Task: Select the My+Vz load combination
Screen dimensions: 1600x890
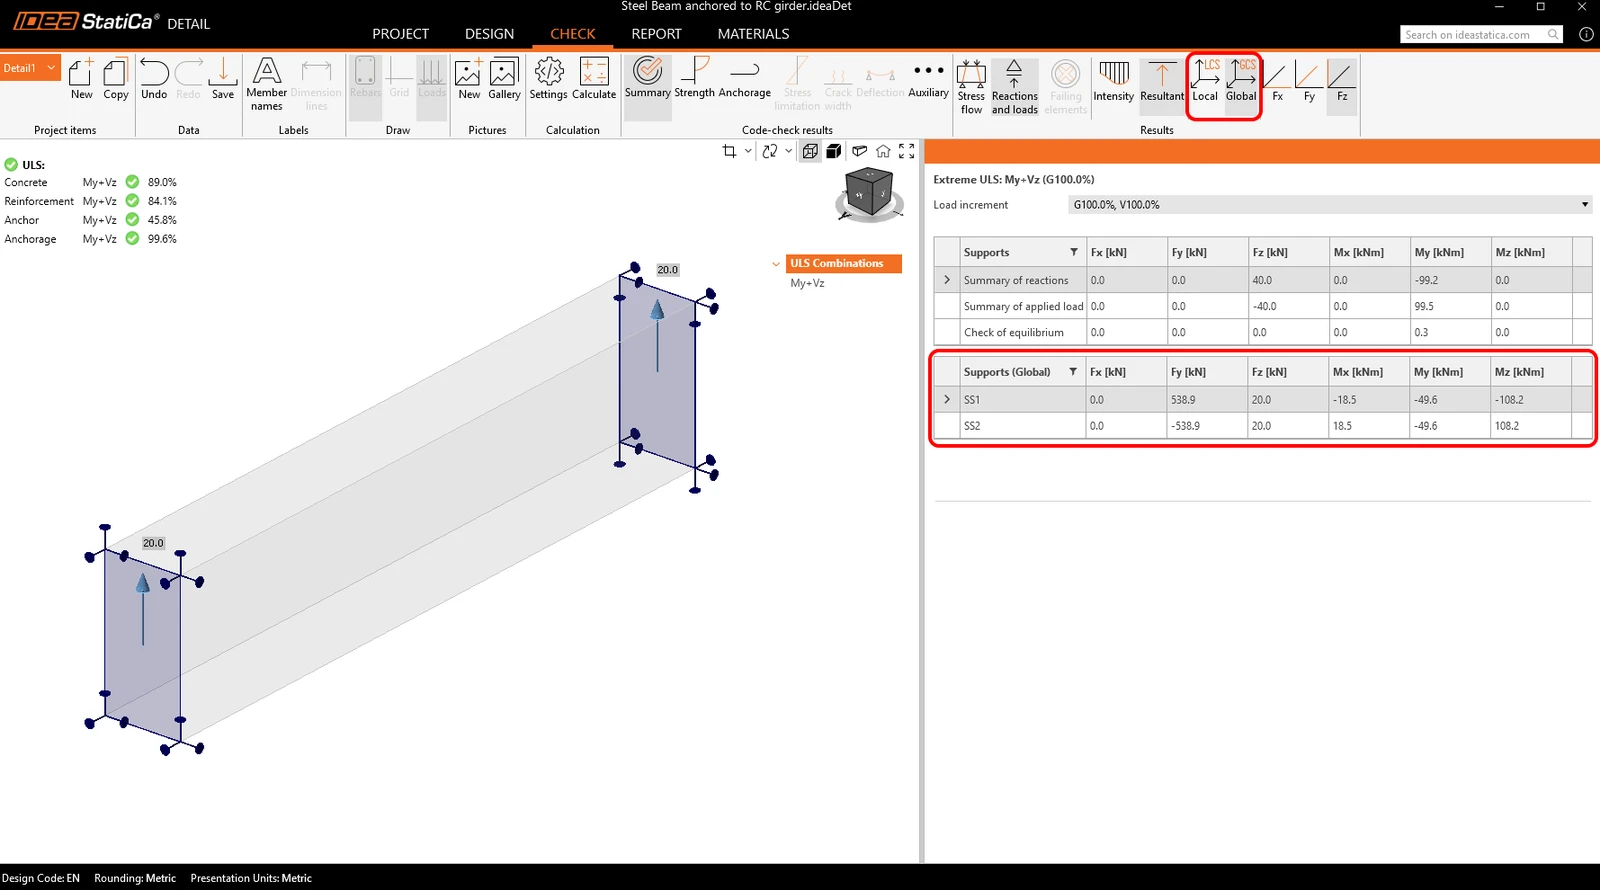Action: pos(807,283)
